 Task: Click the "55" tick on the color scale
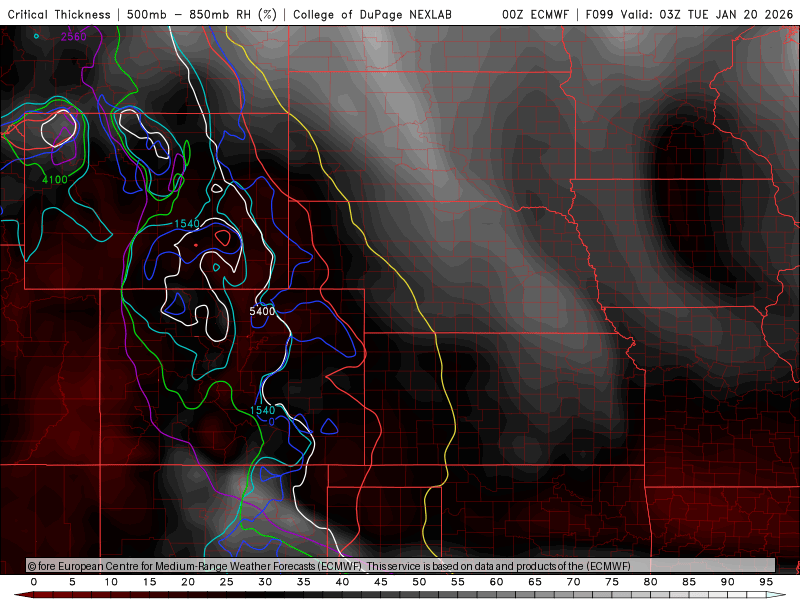458,582
